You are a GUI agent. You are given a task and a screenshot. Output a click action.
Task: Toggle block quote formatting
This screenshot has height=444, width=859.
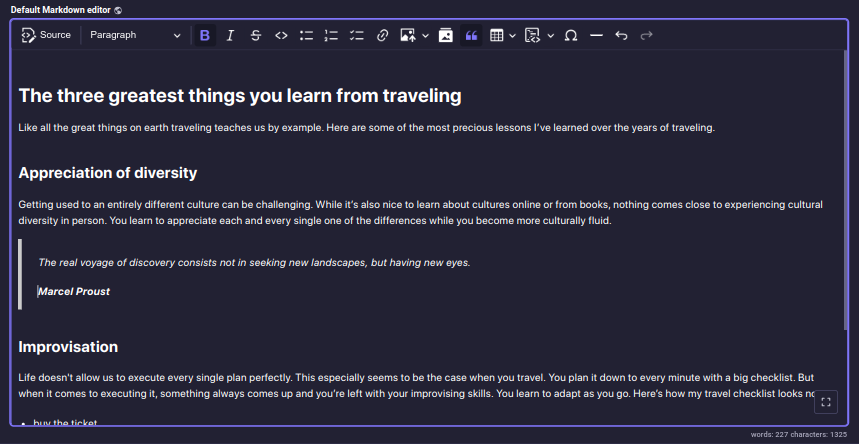click(471, 35)
